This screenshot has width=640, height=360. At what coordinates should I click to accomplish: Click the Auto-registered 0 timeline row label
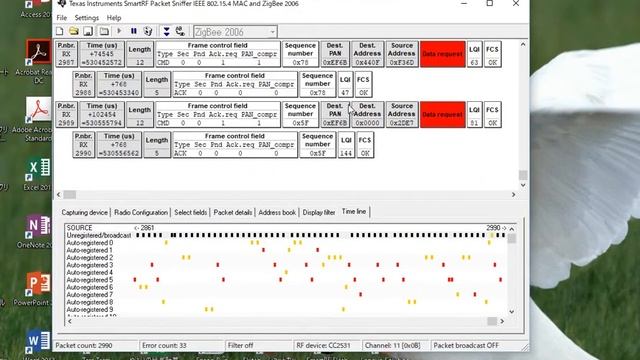pyautogui.click(x=90, y=243)
